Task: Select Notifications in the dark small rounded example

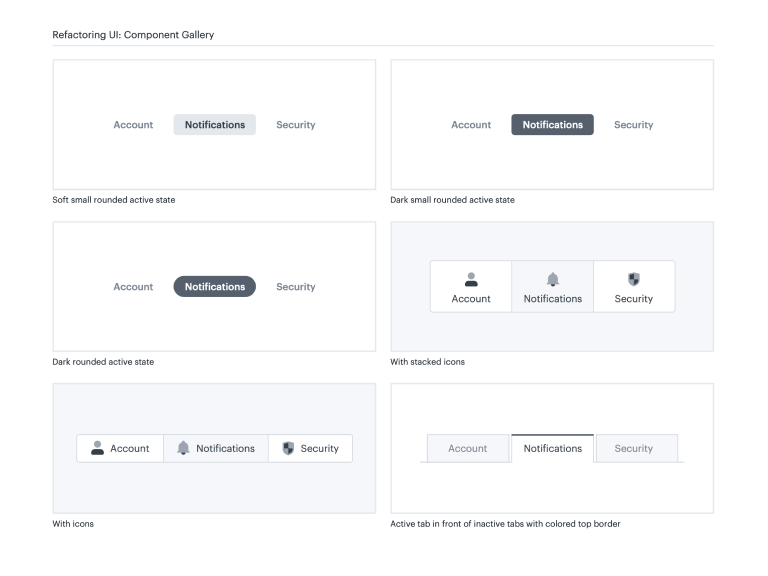Action: tap(552, 125)
